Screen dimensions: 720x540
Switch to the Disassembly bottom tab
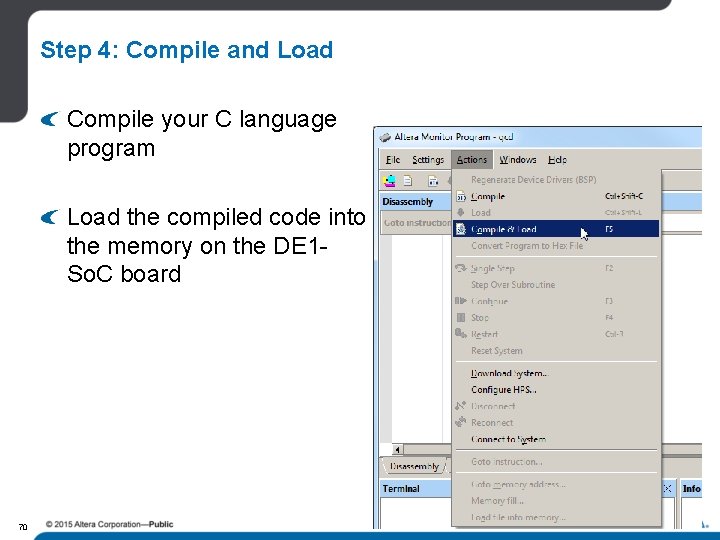point(415,467)
